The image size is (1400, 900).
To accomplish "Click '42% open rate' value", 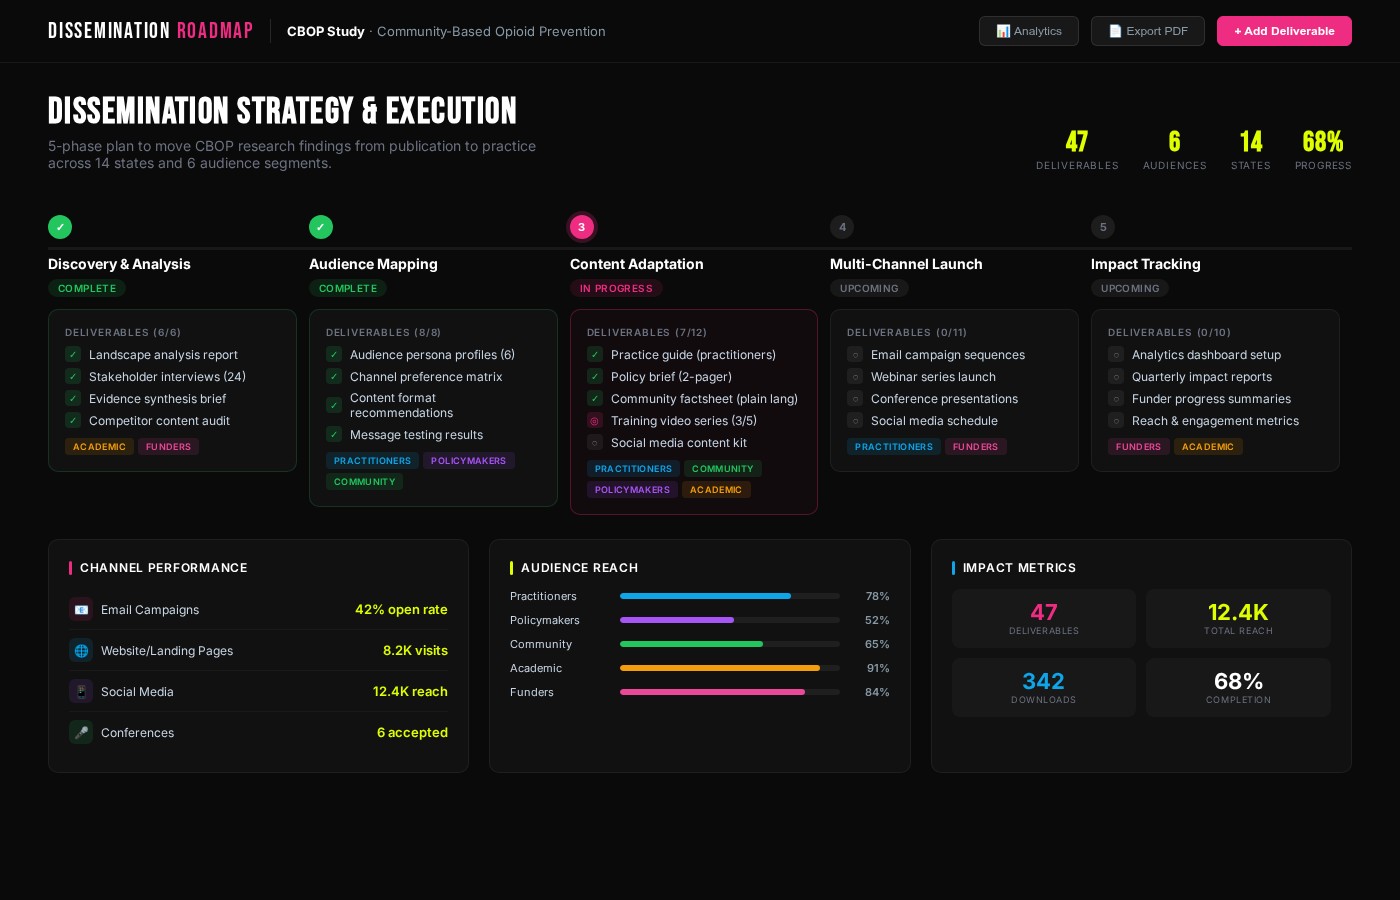I will [x=401, y=609].
